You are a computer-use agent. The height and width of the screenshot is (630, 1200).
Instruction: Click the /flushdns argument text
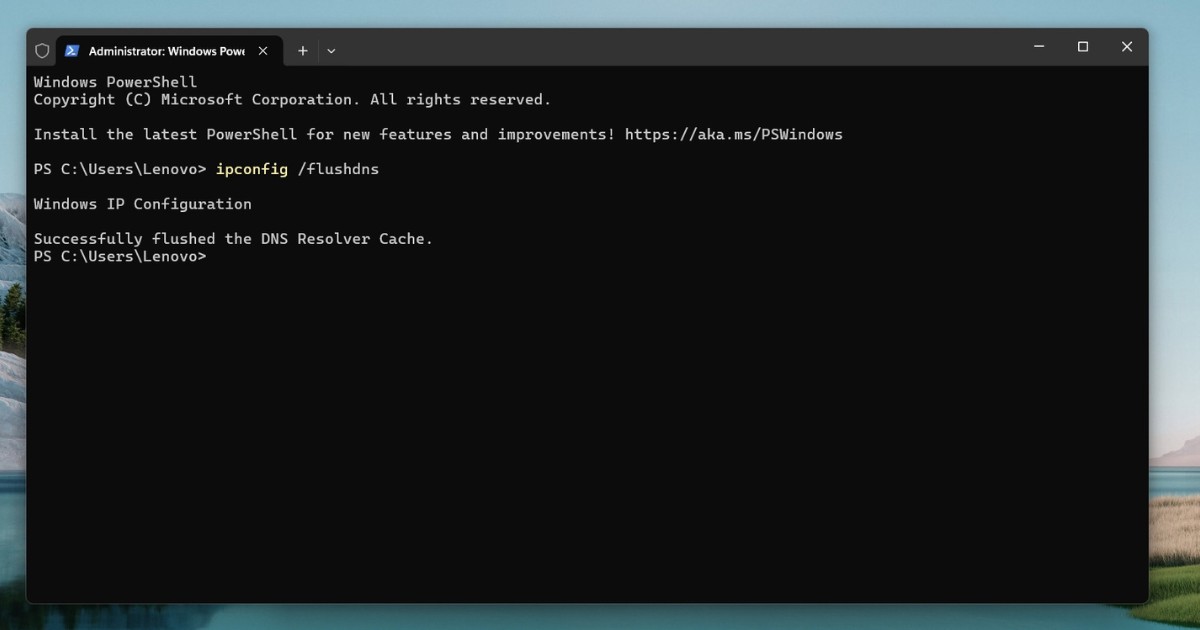pyautogui.click(x=340, y=169)
